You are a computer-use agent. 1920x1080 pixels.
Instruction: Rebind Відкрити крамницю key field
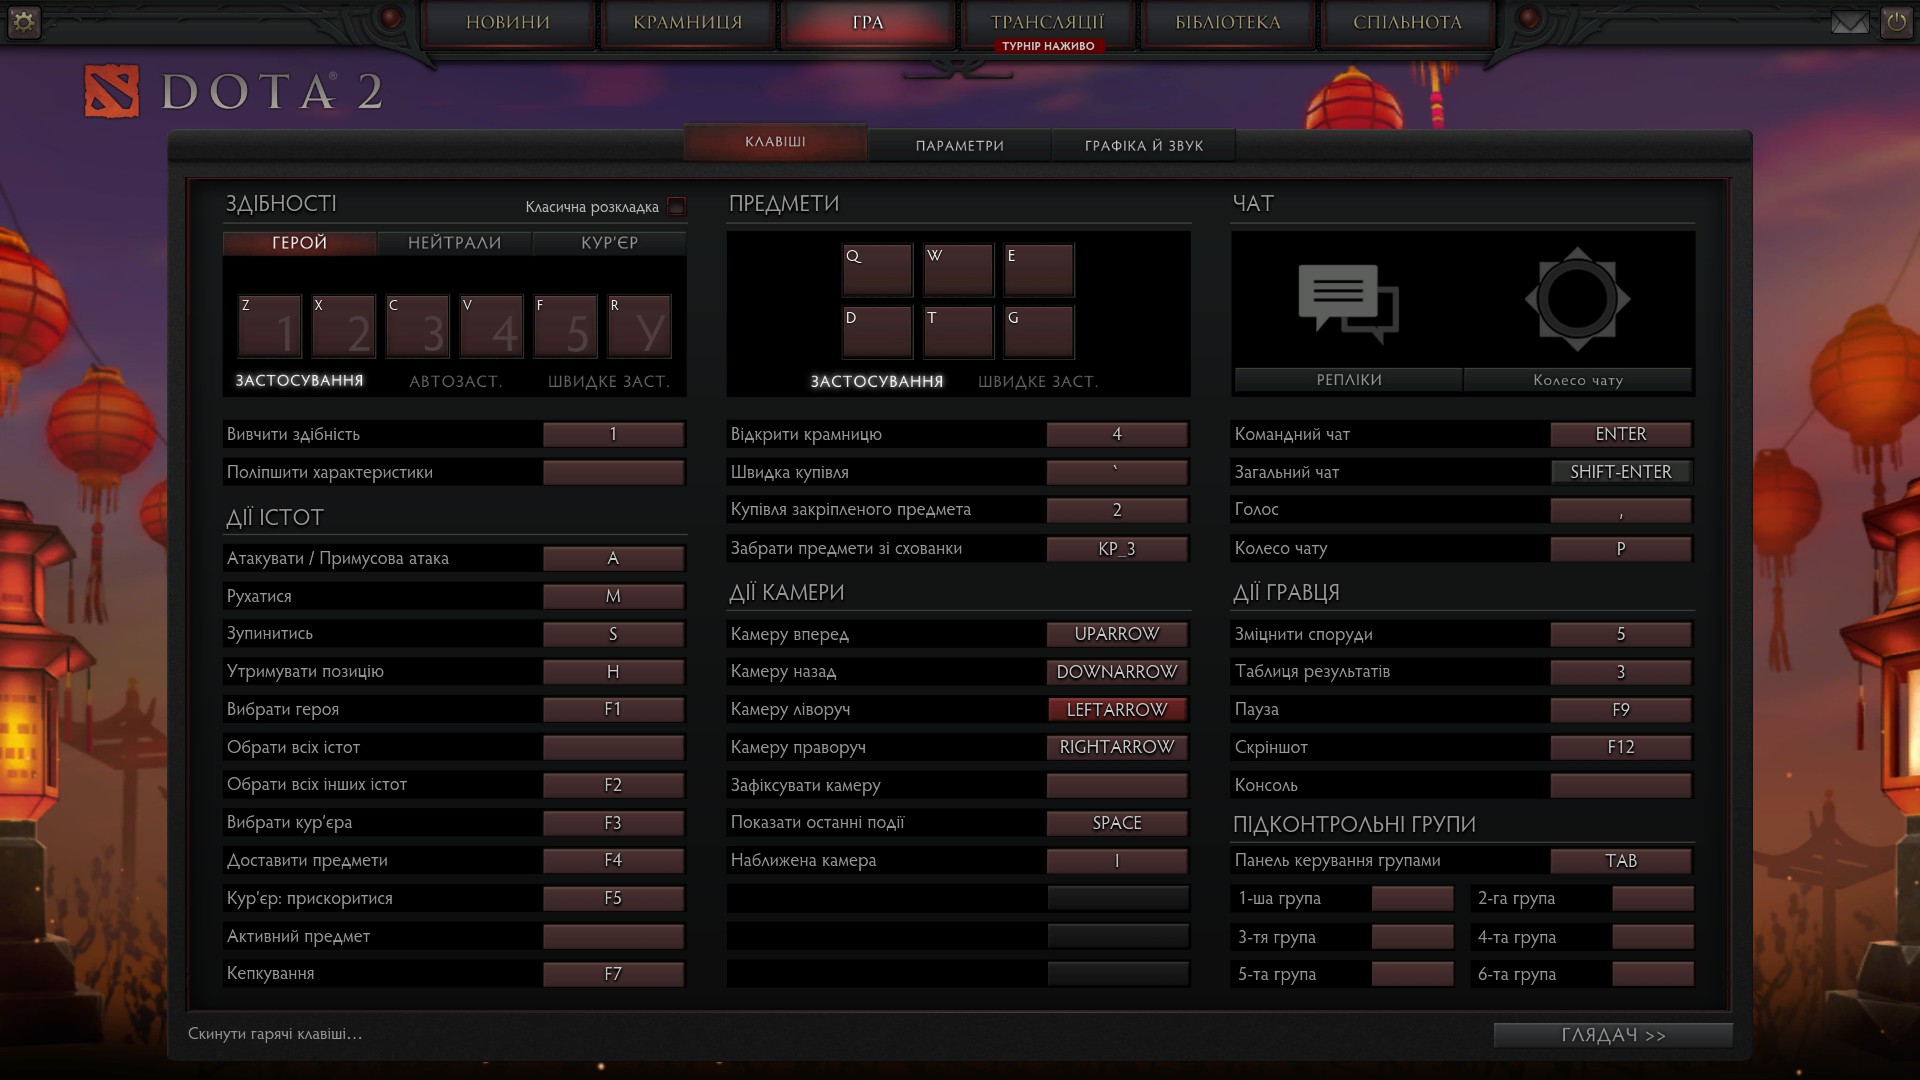click(1117, 434)
